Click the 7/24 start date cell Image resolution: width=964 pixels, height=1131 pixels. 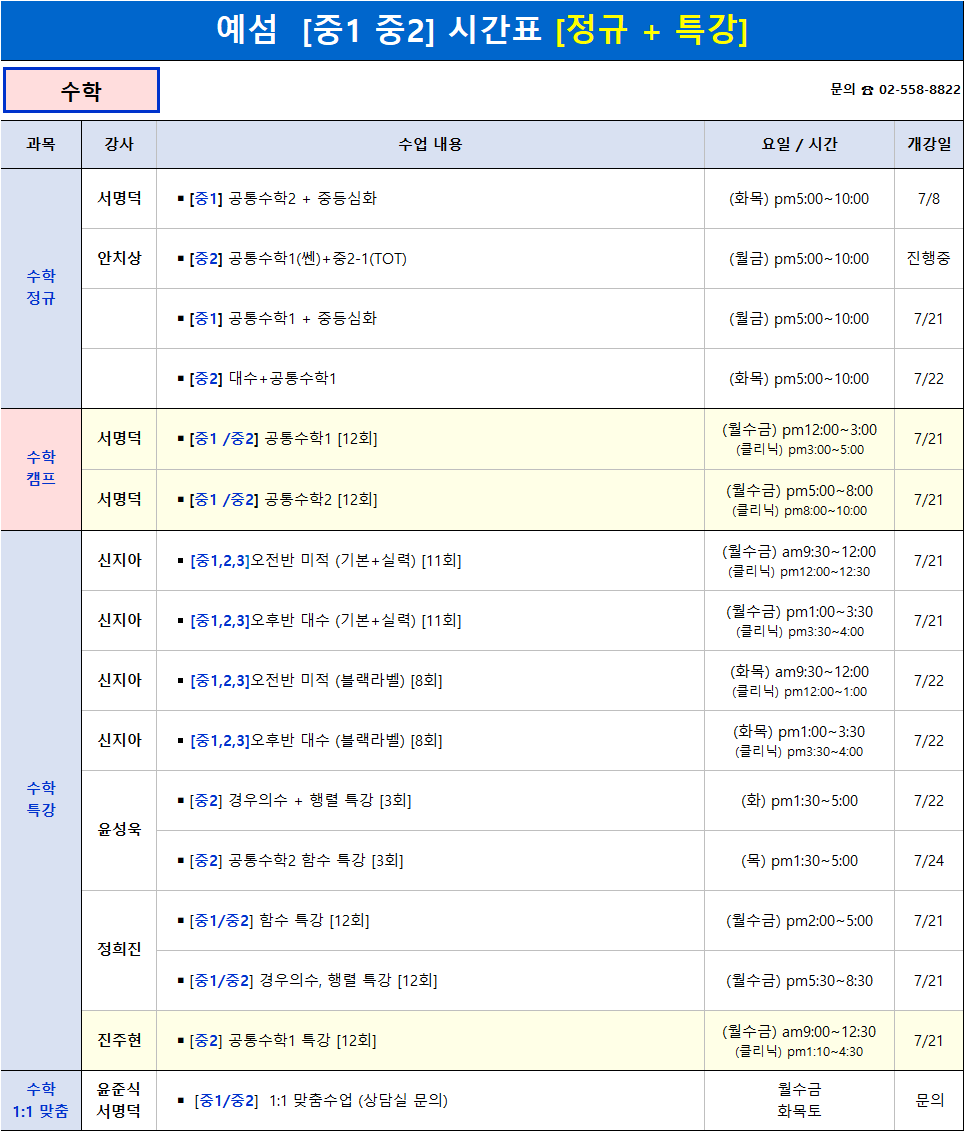point(929,860)
